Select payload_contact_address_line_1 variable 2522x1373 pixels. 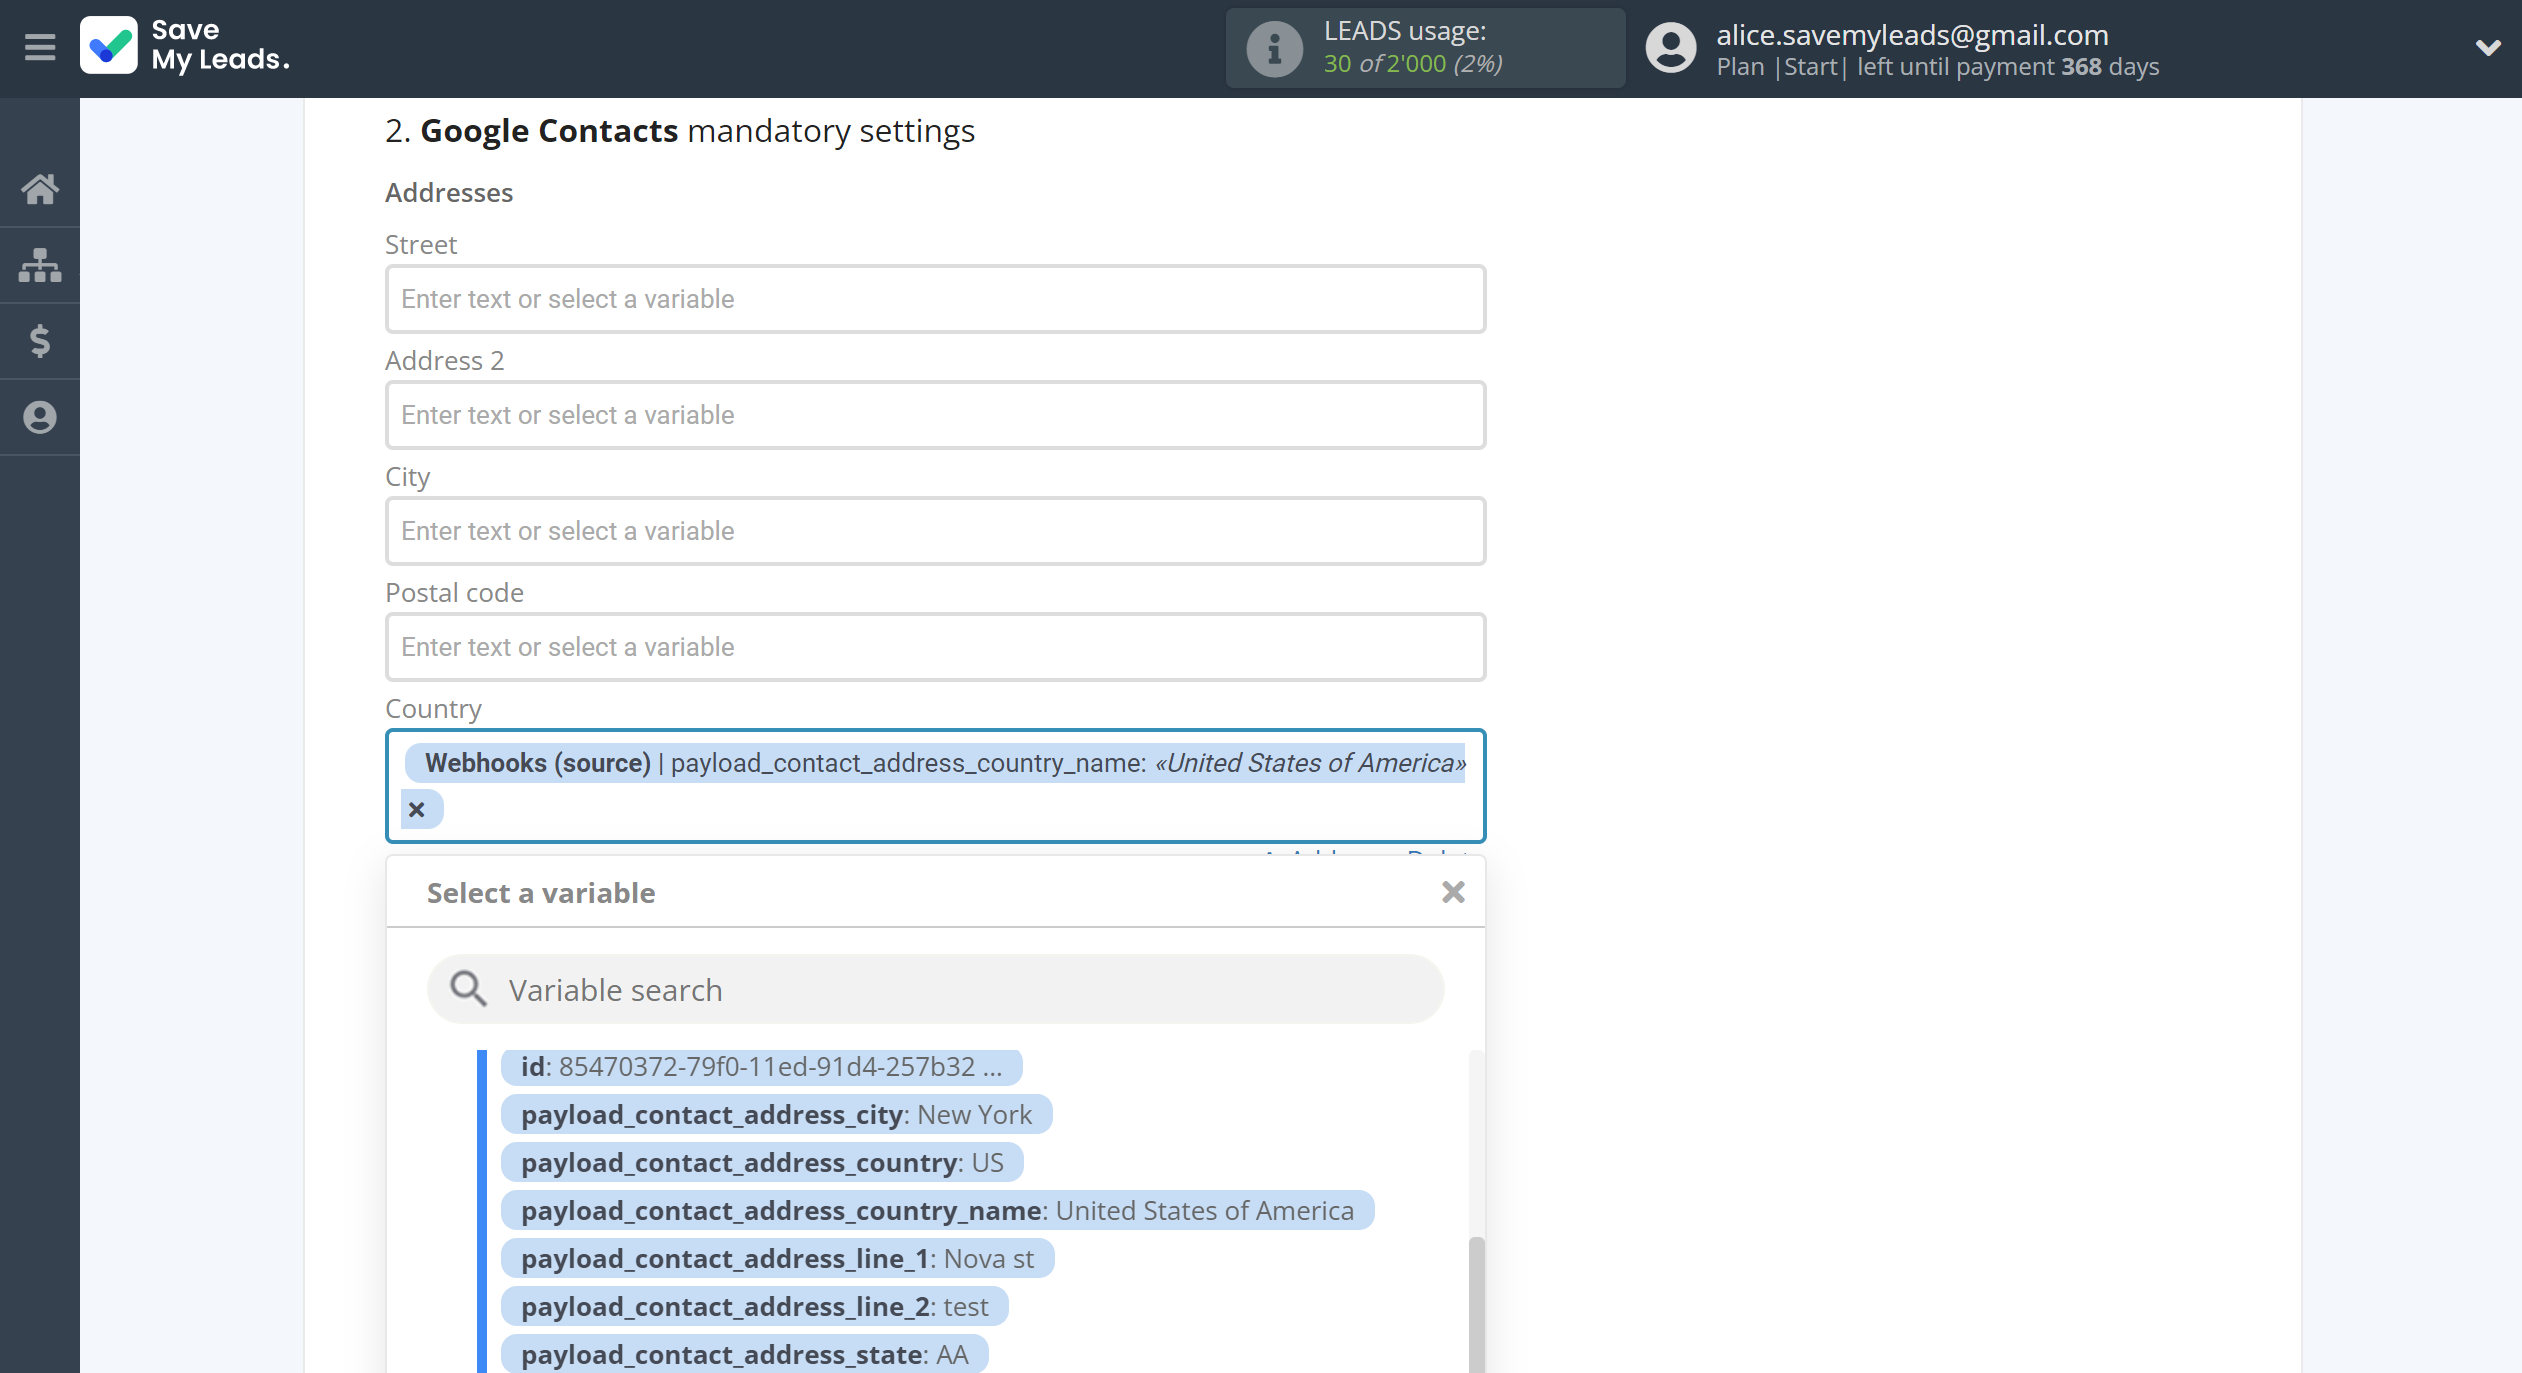click(x=777, y=1259)
